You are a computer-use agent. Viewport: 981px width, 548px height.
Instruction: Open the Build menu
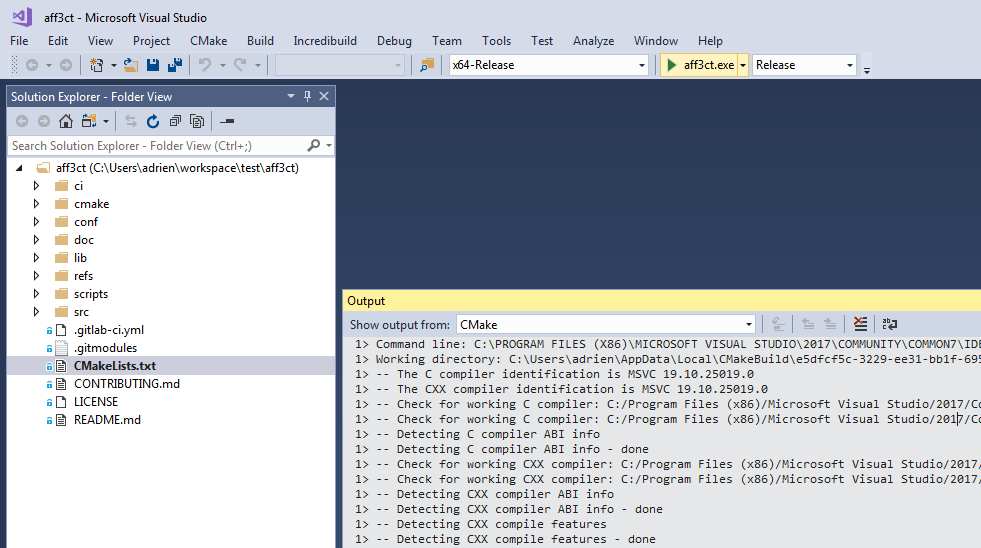[260, 41]
